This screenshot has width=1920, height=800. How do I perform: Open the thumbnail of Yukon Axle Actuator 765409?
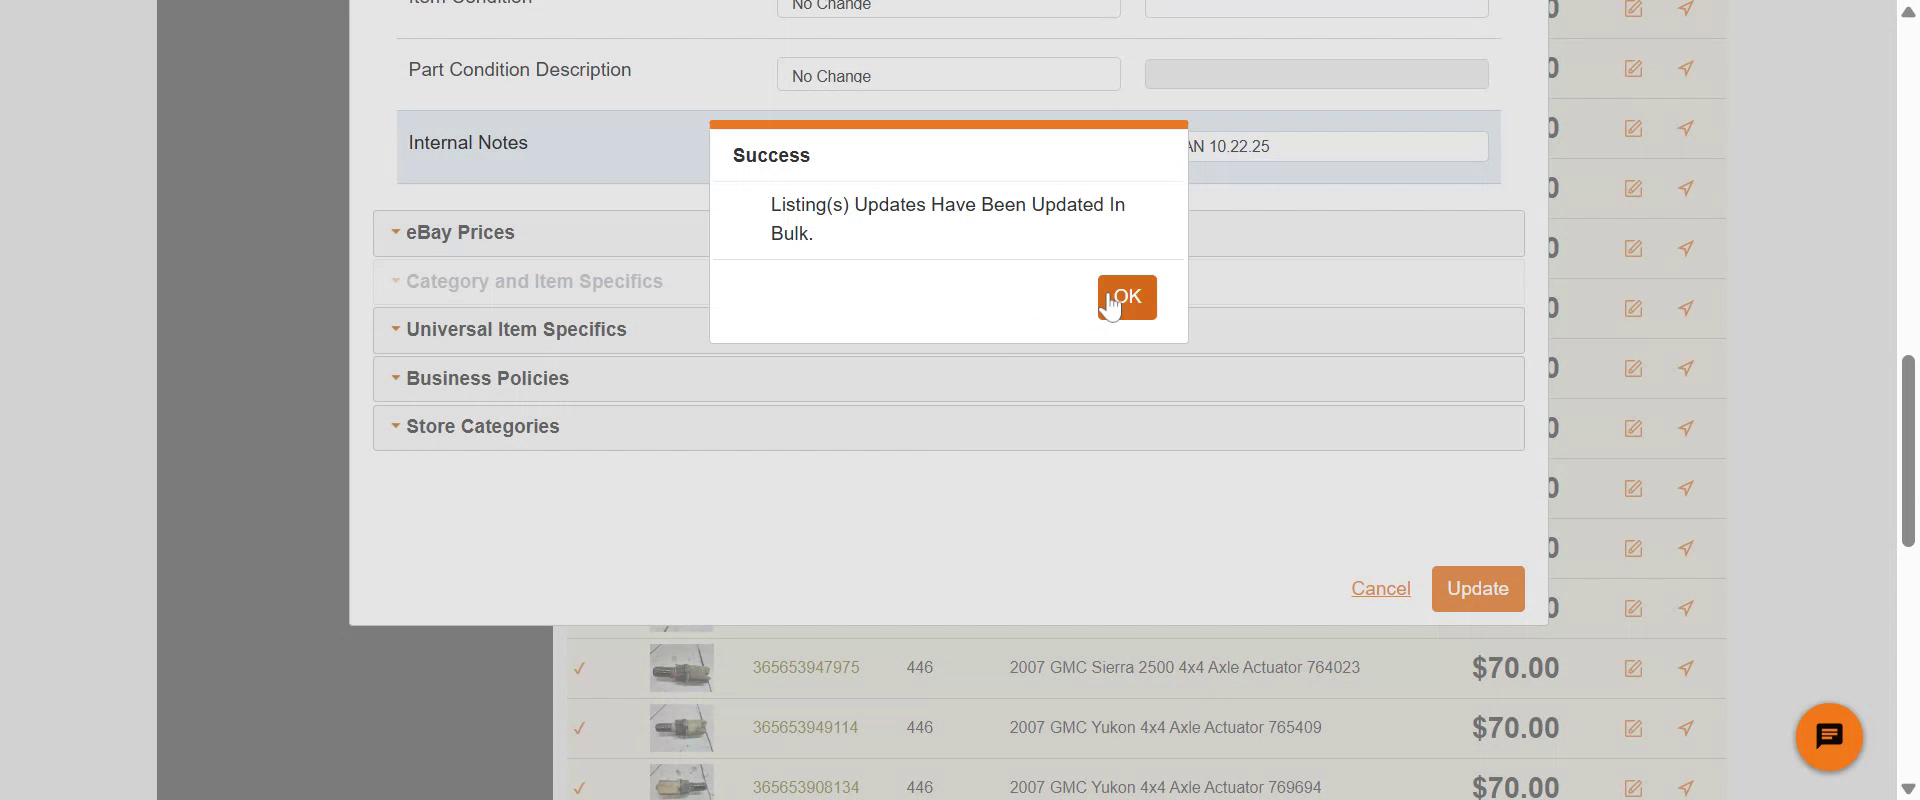[x=681, y=728]
